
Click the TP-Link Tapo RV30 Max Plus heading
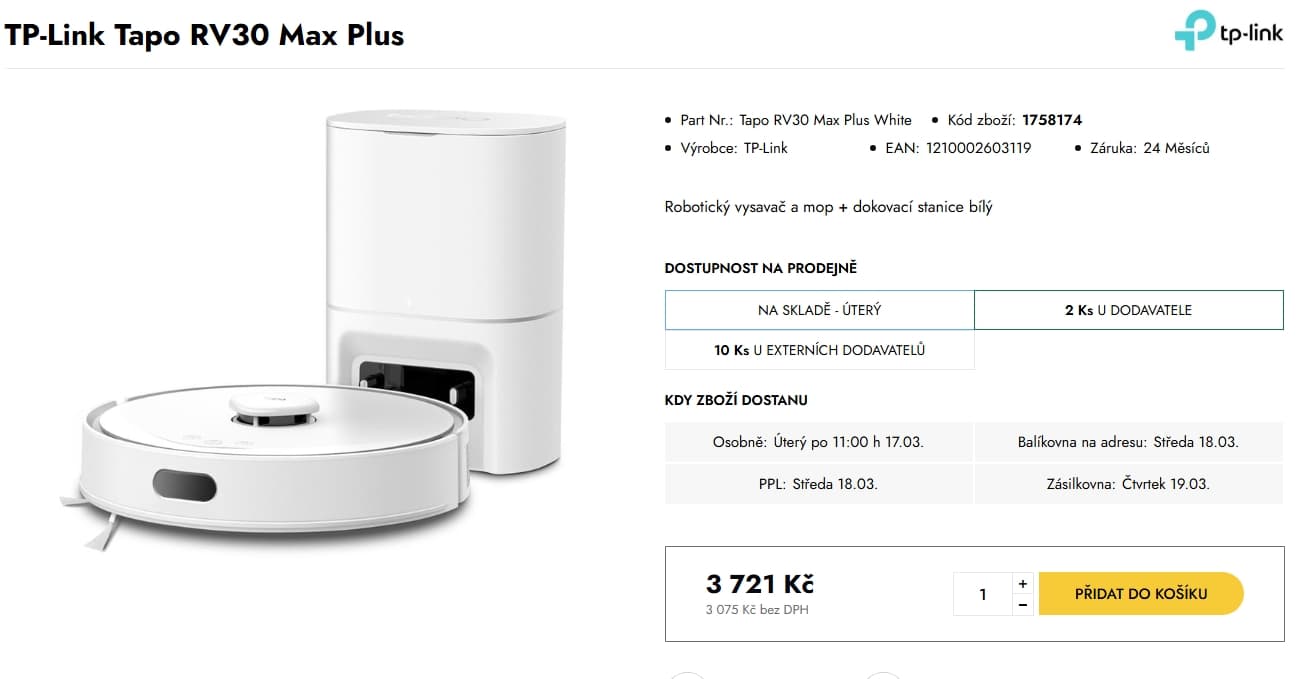tap(205, 35)
